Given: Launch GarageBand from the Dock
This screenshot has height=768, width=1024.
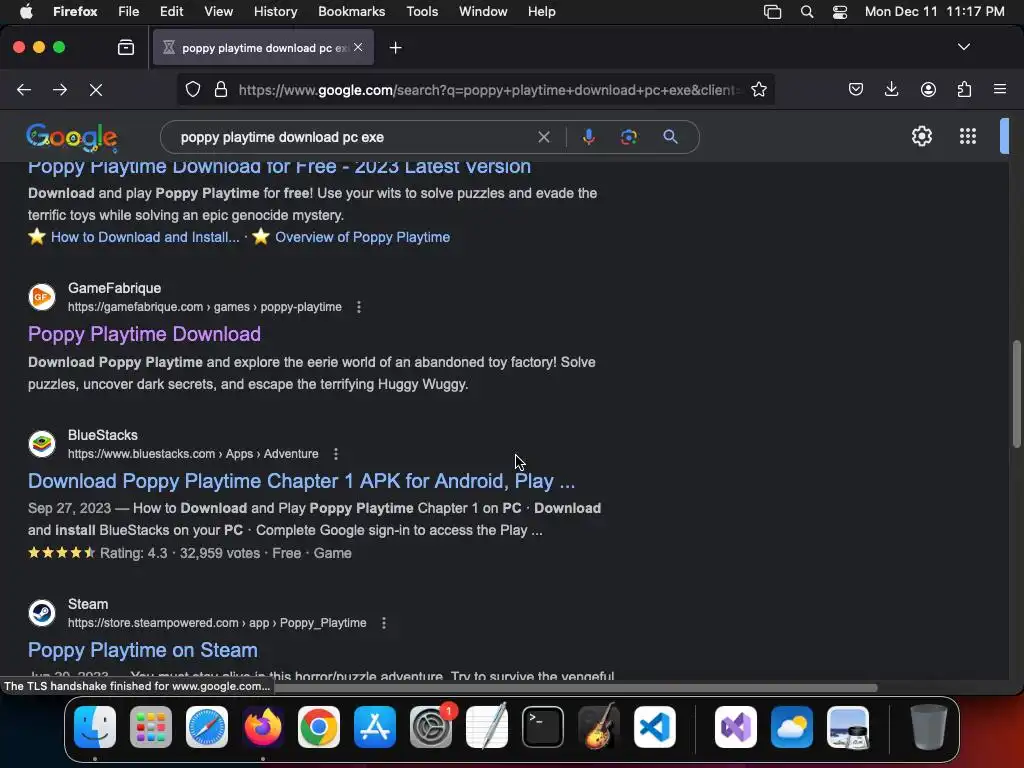Looking at the screenshot, I should click(x=598, y=726).
